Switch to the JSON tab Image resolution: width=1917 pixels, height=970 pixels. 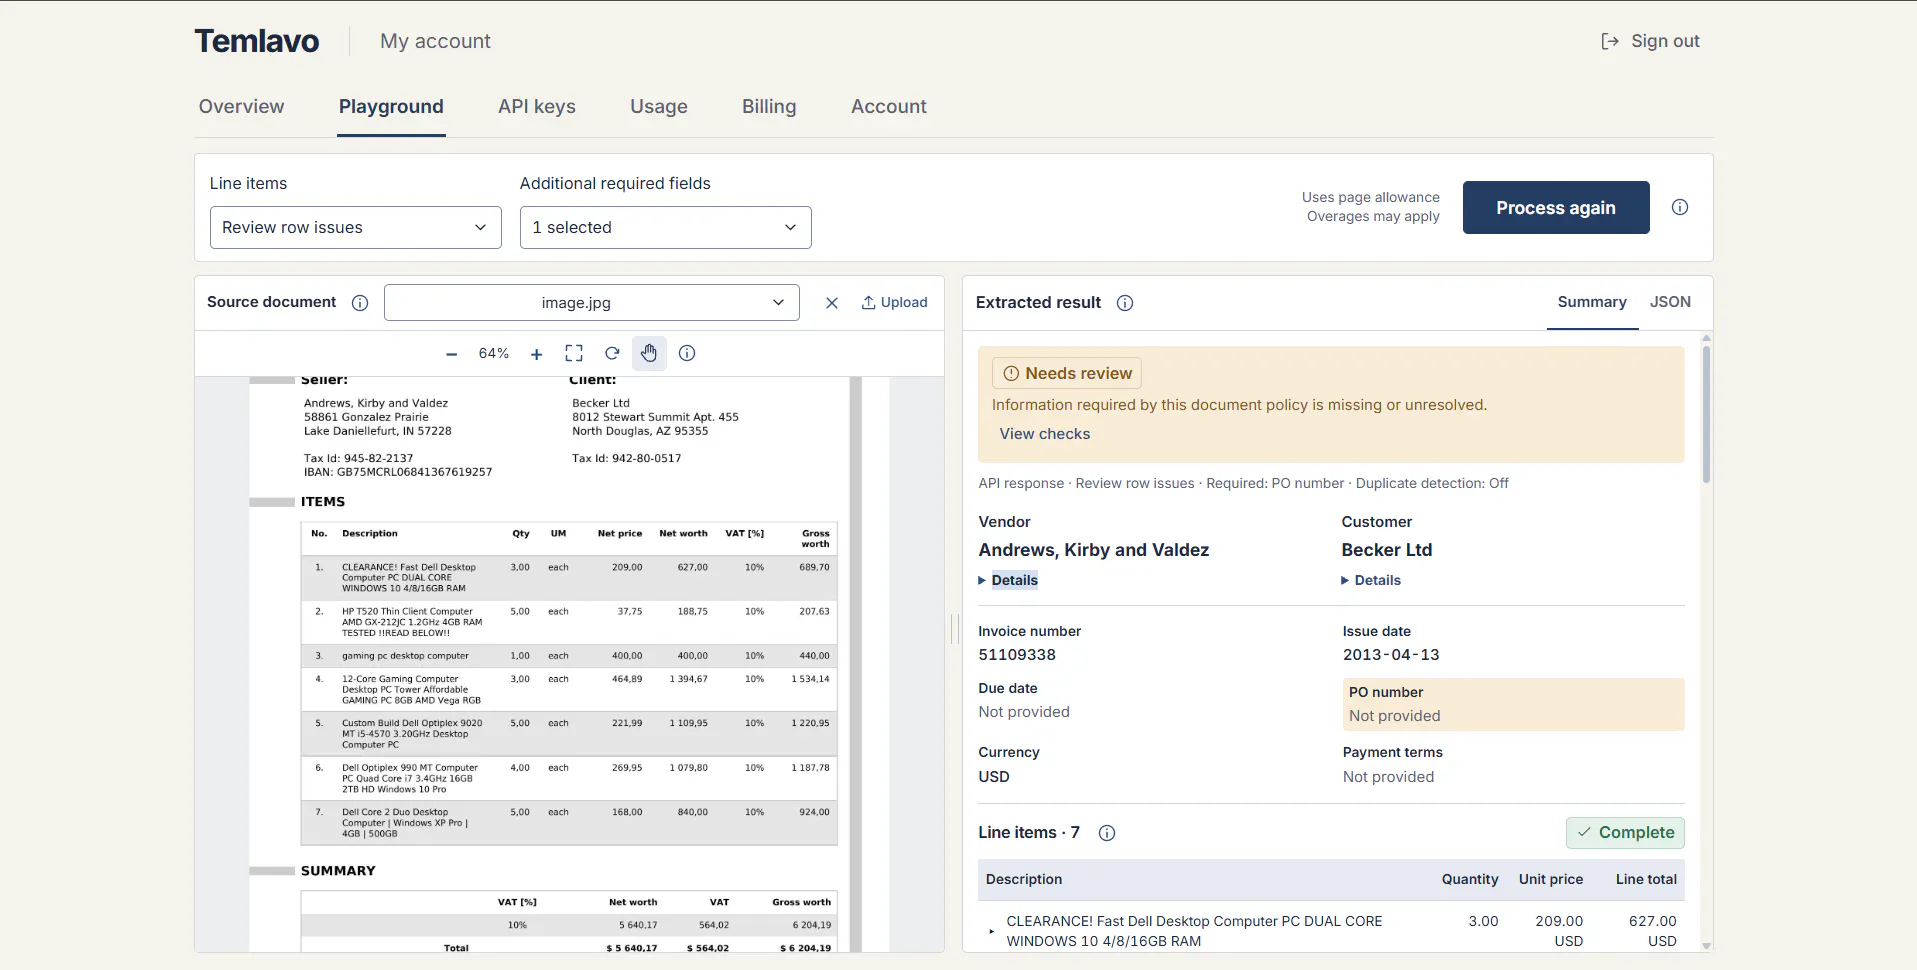(1670, 302)
